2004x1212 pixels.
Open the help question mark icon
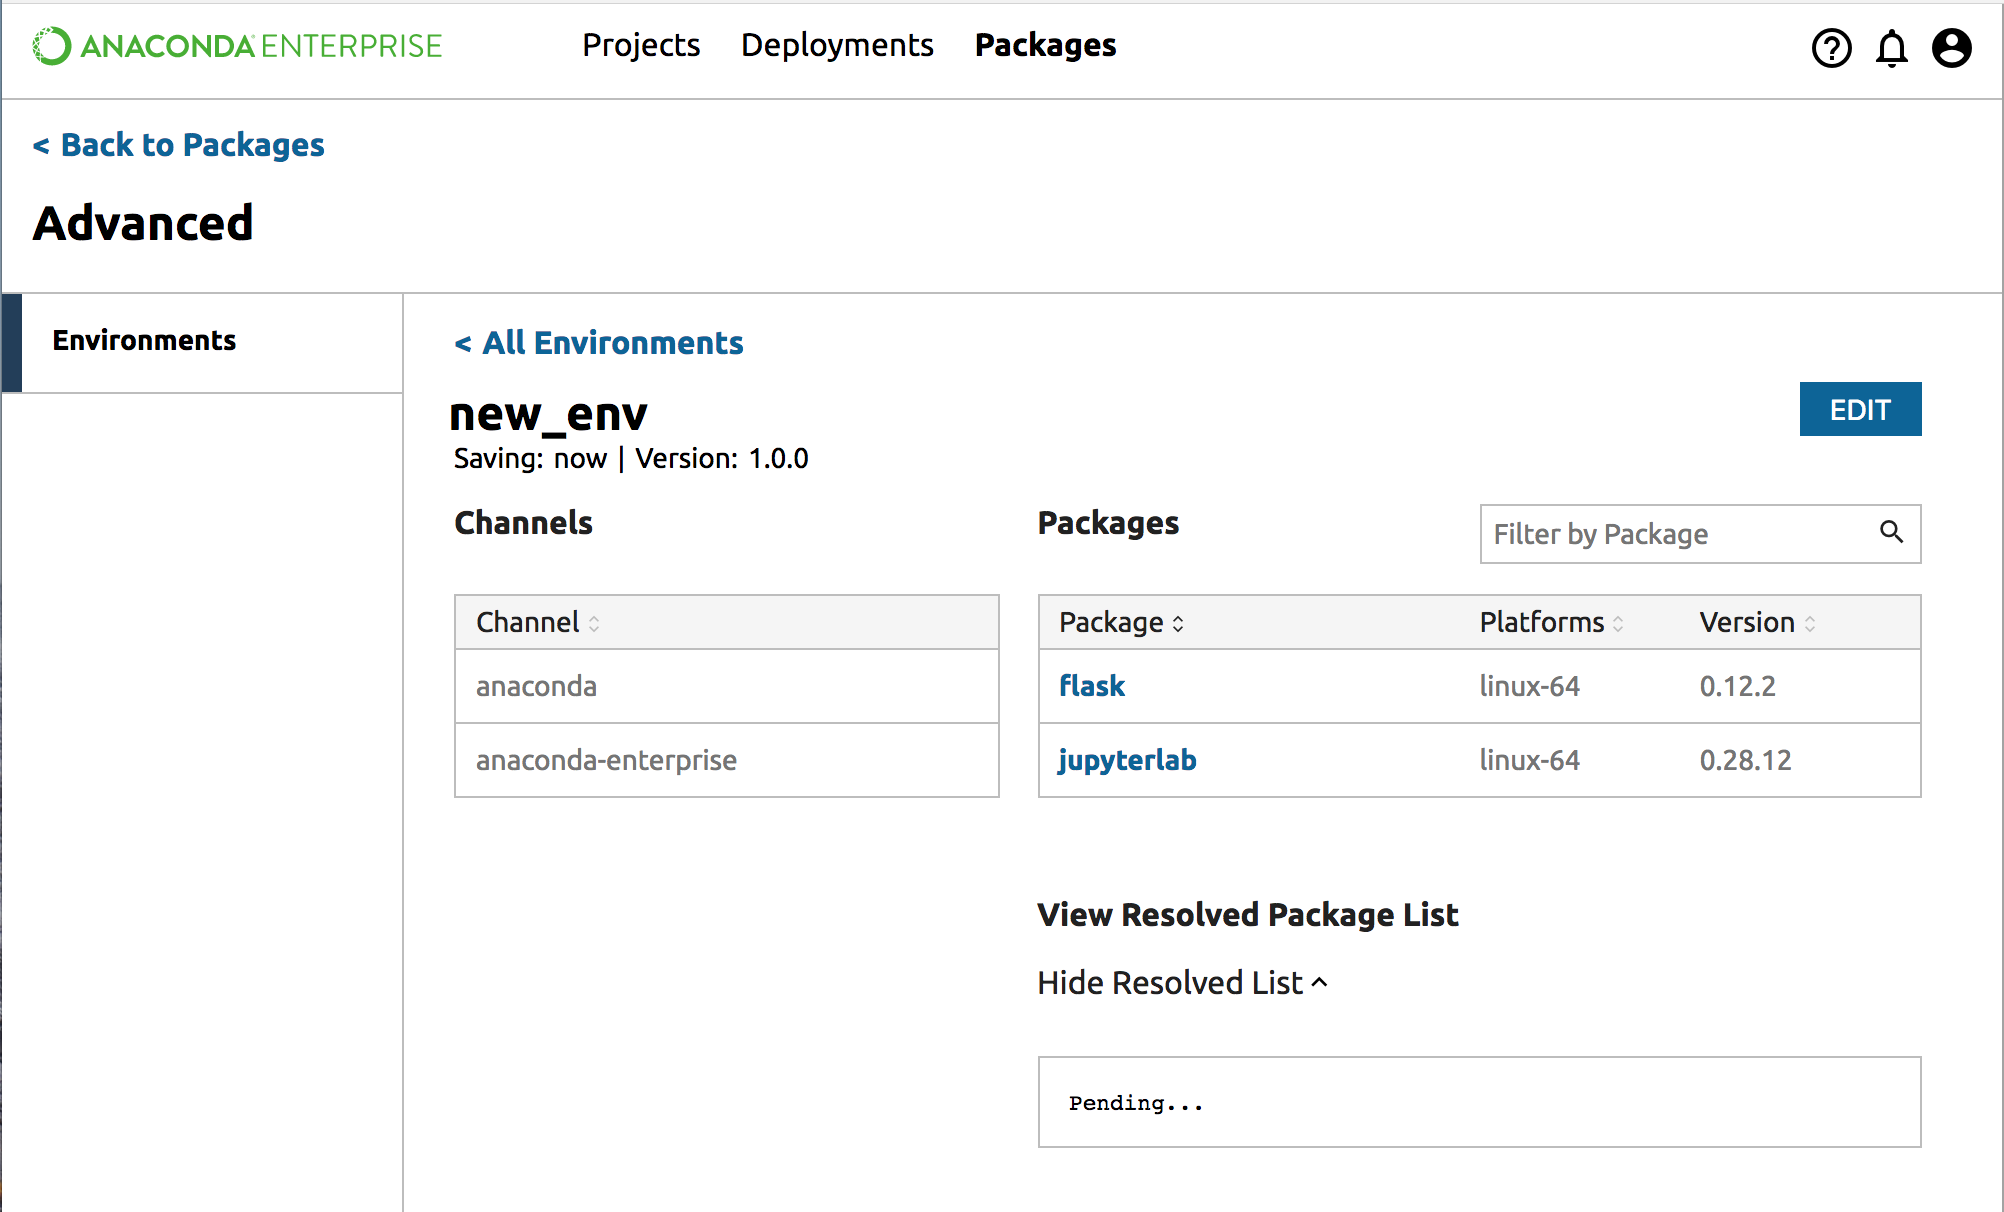coord(1831,48)
